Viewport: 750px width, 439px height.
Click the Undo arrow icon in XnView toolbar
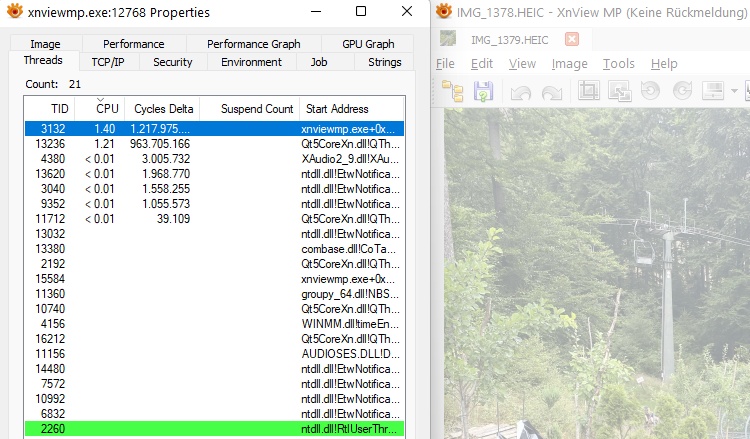521,91
